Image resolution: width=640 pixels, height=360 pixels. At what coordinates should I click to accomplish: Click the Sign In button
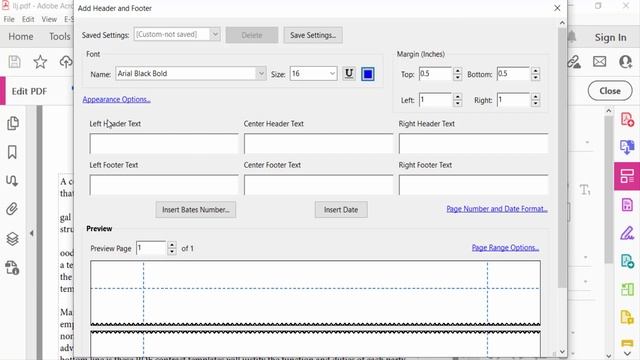pyautogui.click(x=611, y=38)
